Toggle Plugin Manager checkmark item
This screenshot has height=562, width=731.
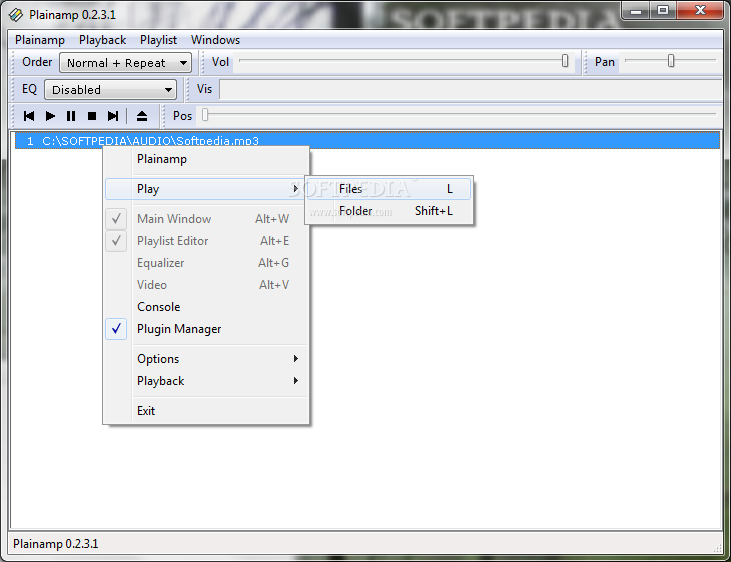(x=206, y=329)
